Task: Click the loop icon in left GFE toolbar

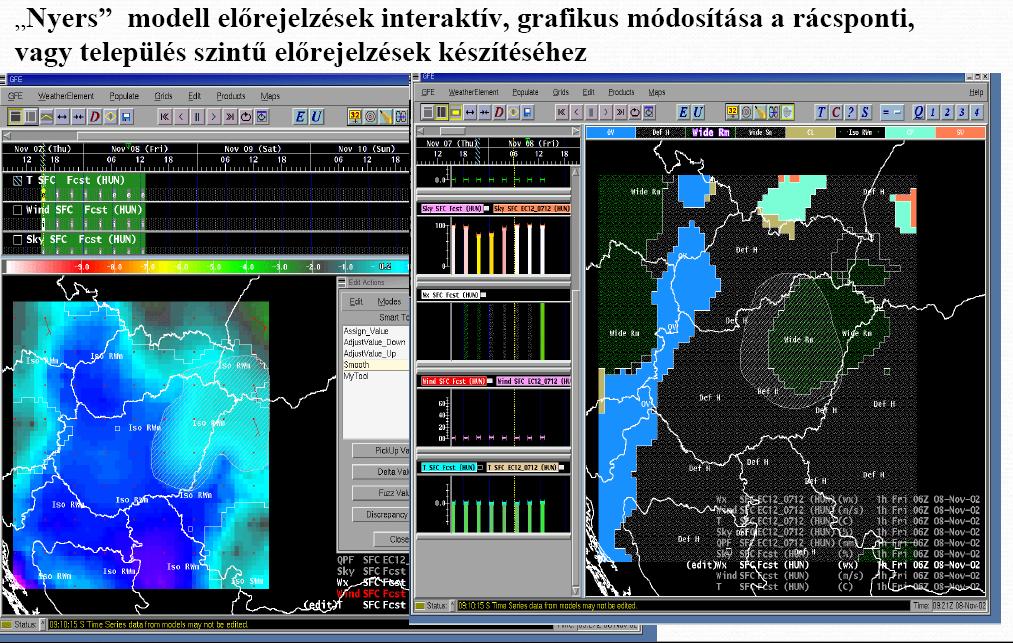Action: tap(245, 117)
